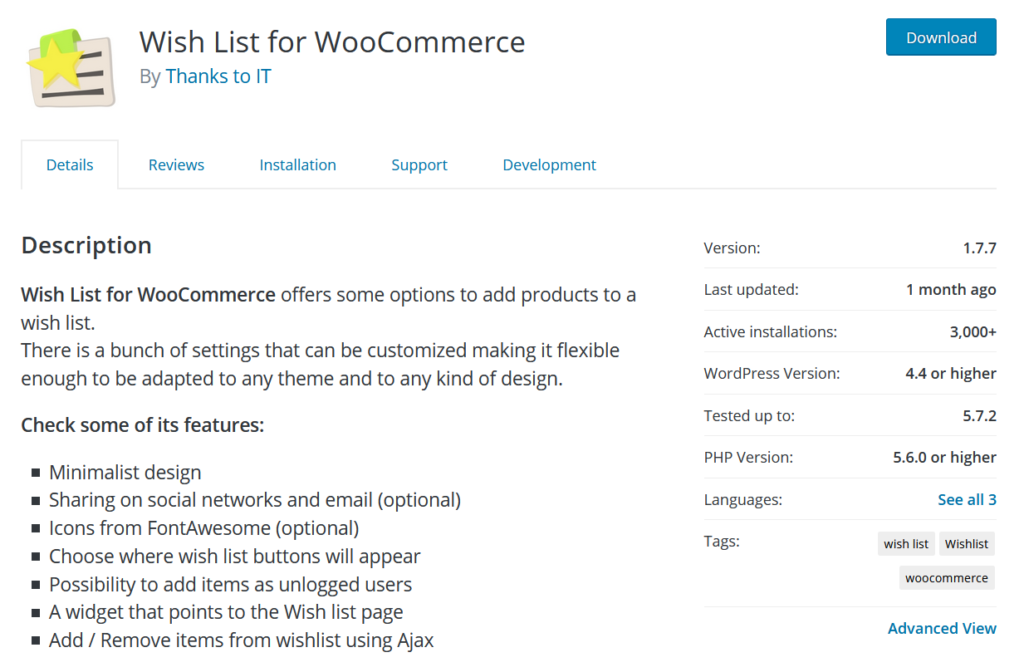
Task: Click the 'Tags:' label
Action: 722,541
